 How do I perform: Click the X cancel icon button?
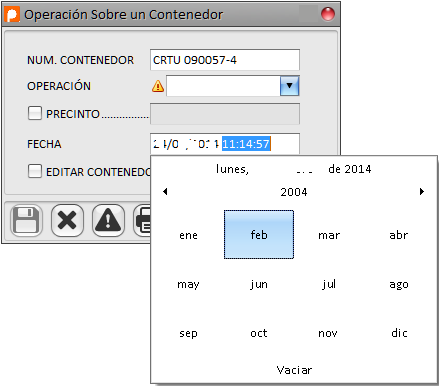67,221
